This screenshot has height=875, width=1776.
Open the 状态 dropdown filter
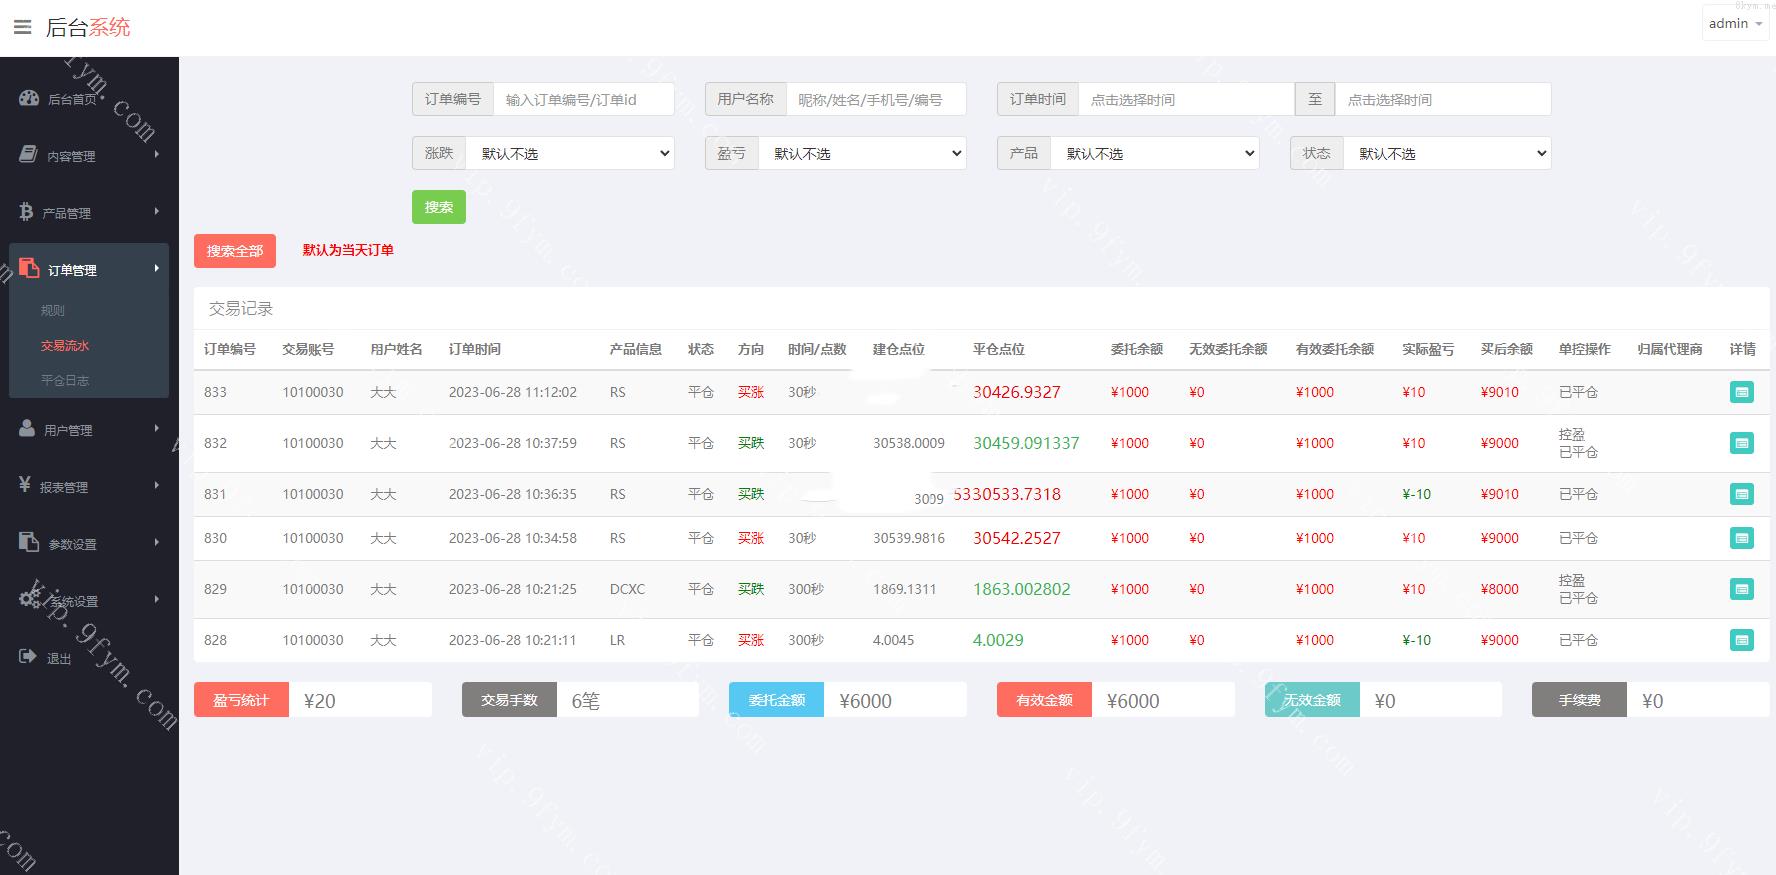[1446, 154]
